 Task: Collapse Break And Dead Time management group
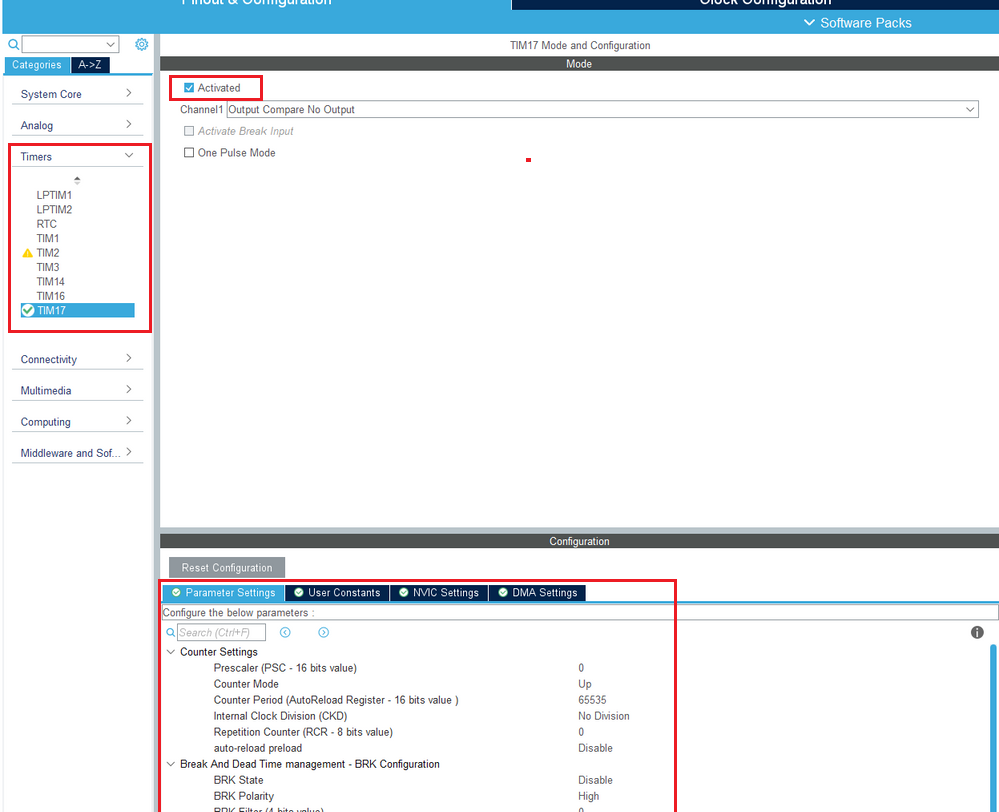point(171,764)
